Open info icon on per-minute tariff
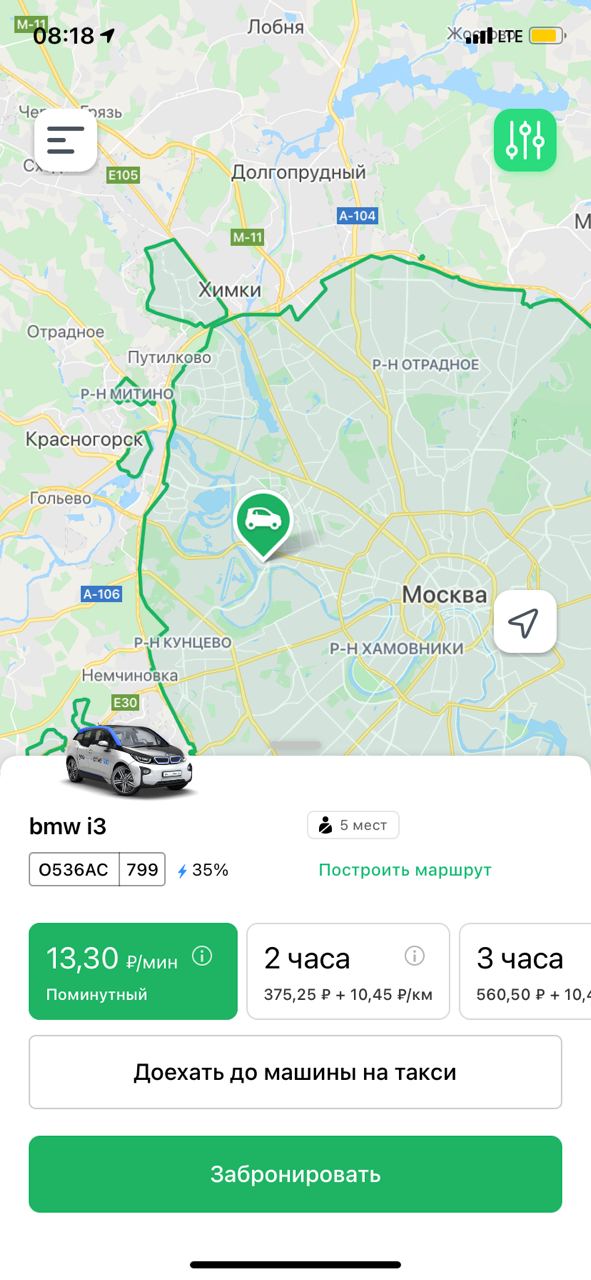The image size is (591, 1280). point(202,957)
